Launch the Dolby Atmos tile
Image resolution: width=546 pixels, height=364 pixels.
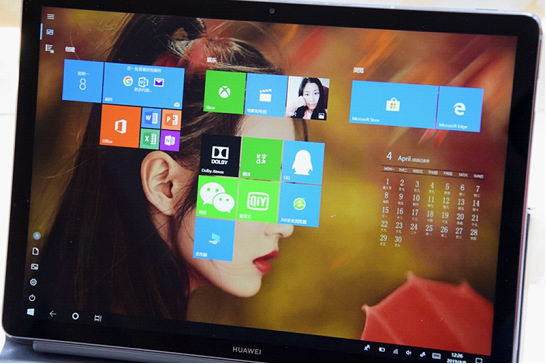[220, 156]
